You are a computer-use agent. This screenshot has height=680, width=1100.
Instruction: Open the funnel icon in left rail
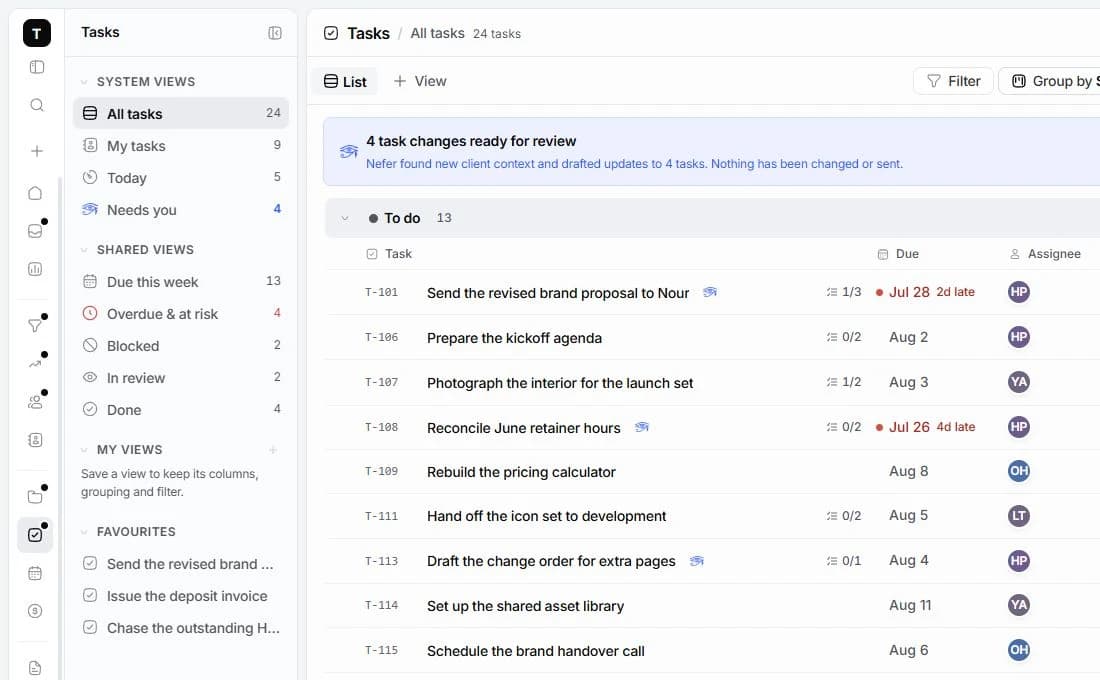(35, 326)
